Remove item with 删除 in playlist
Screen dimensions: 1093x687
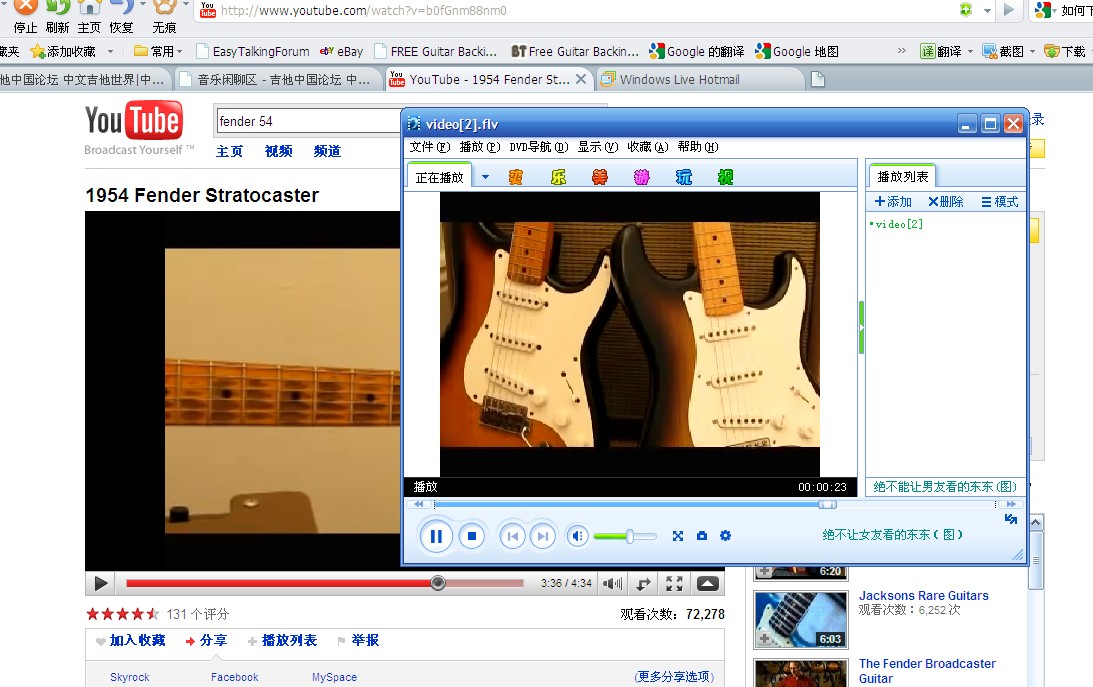945,202
